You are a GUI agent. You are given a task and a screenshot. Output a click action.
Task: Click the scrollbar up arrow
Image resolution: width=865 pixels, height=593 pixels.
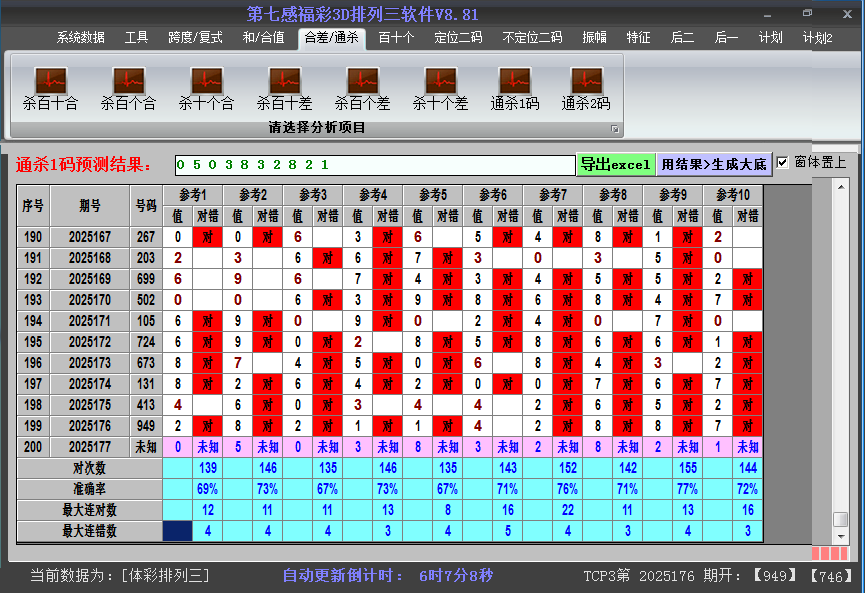pos(841,188)
